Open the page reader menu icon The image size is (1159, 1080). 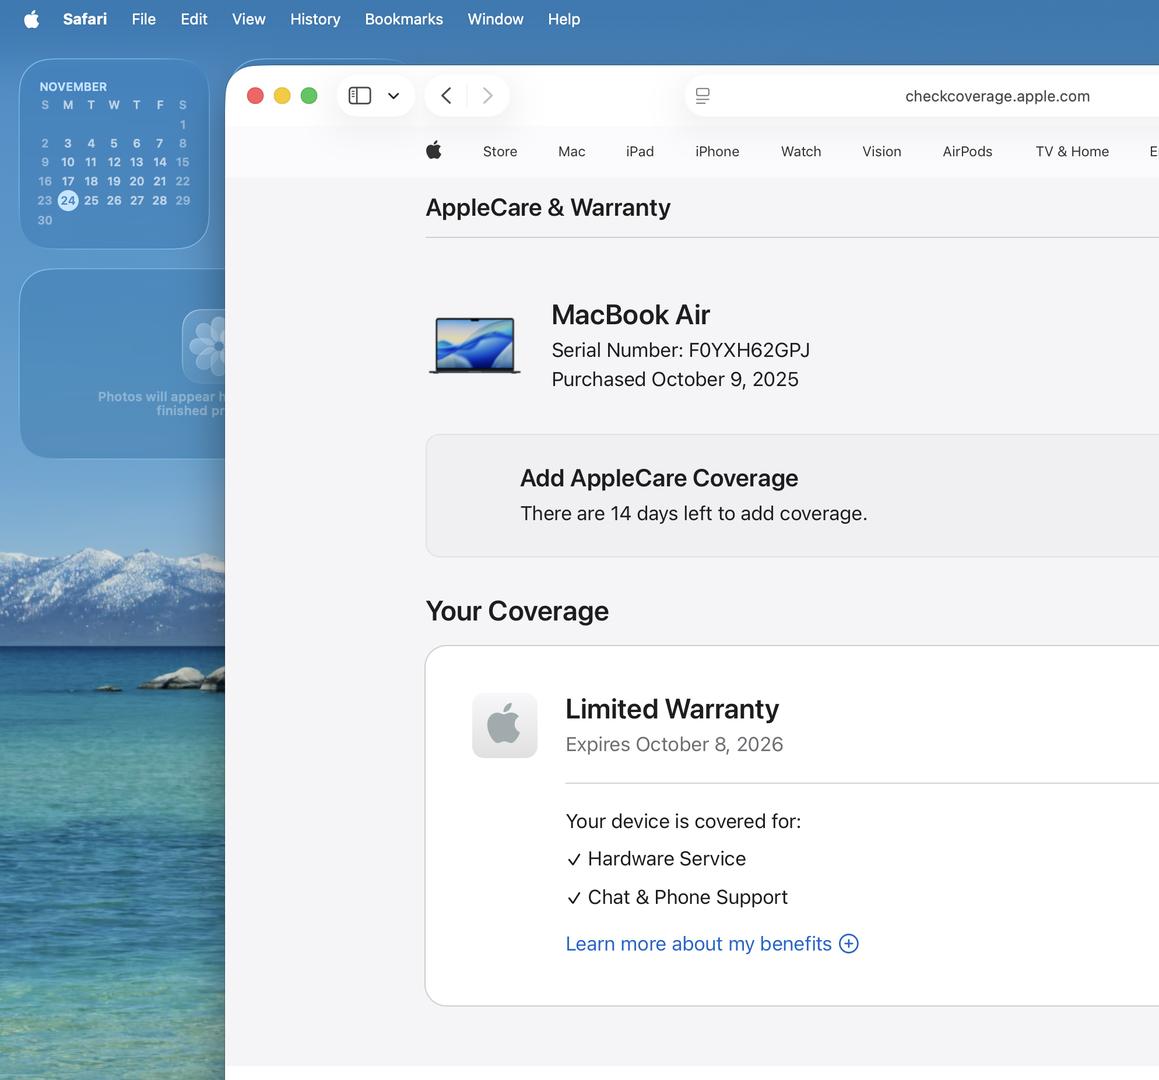tap(703, 96)
